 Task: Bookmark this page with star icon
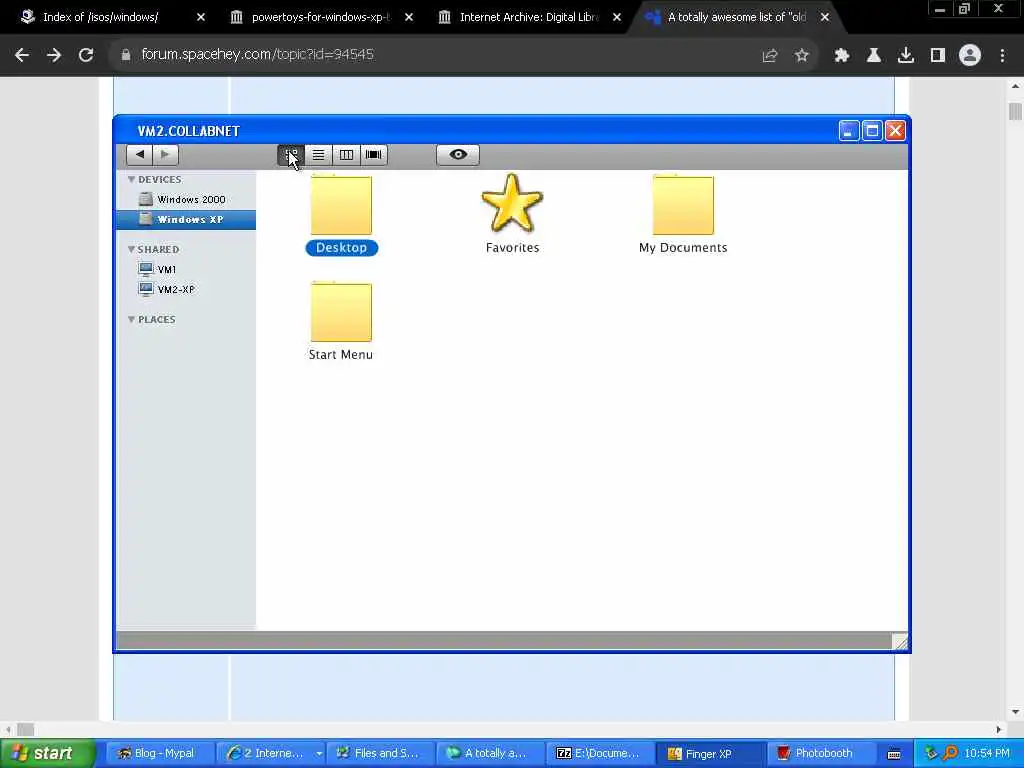tap(802, 56)
